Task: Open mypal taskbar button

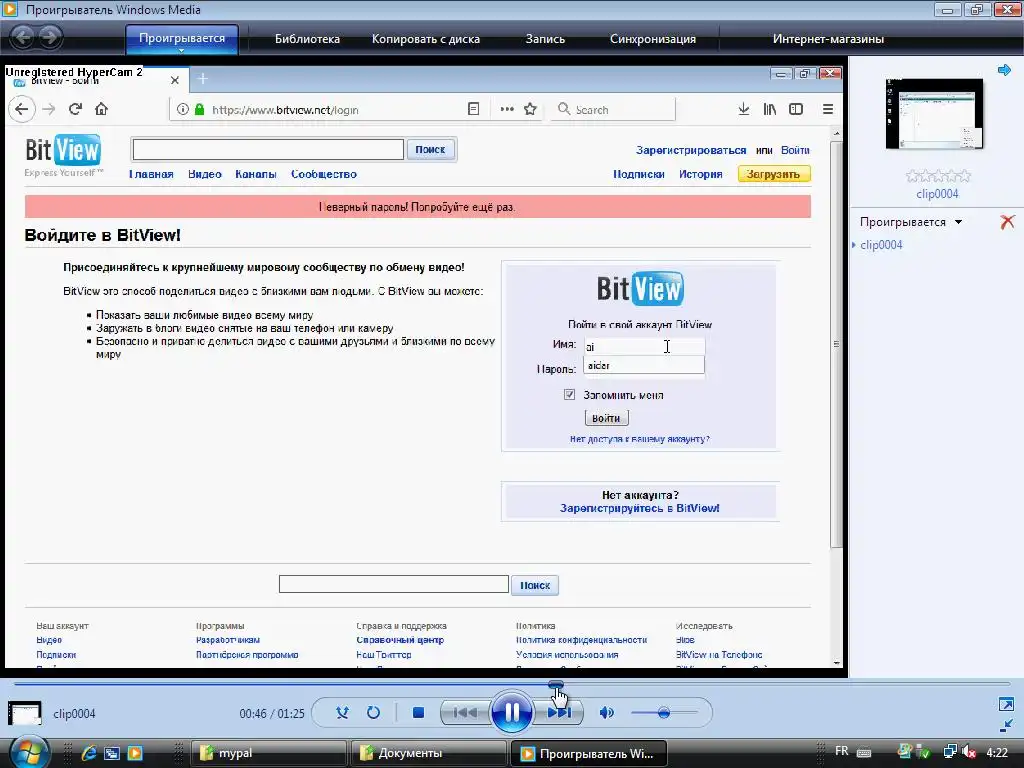Action: pyautogui.click(x=268, y=753)
